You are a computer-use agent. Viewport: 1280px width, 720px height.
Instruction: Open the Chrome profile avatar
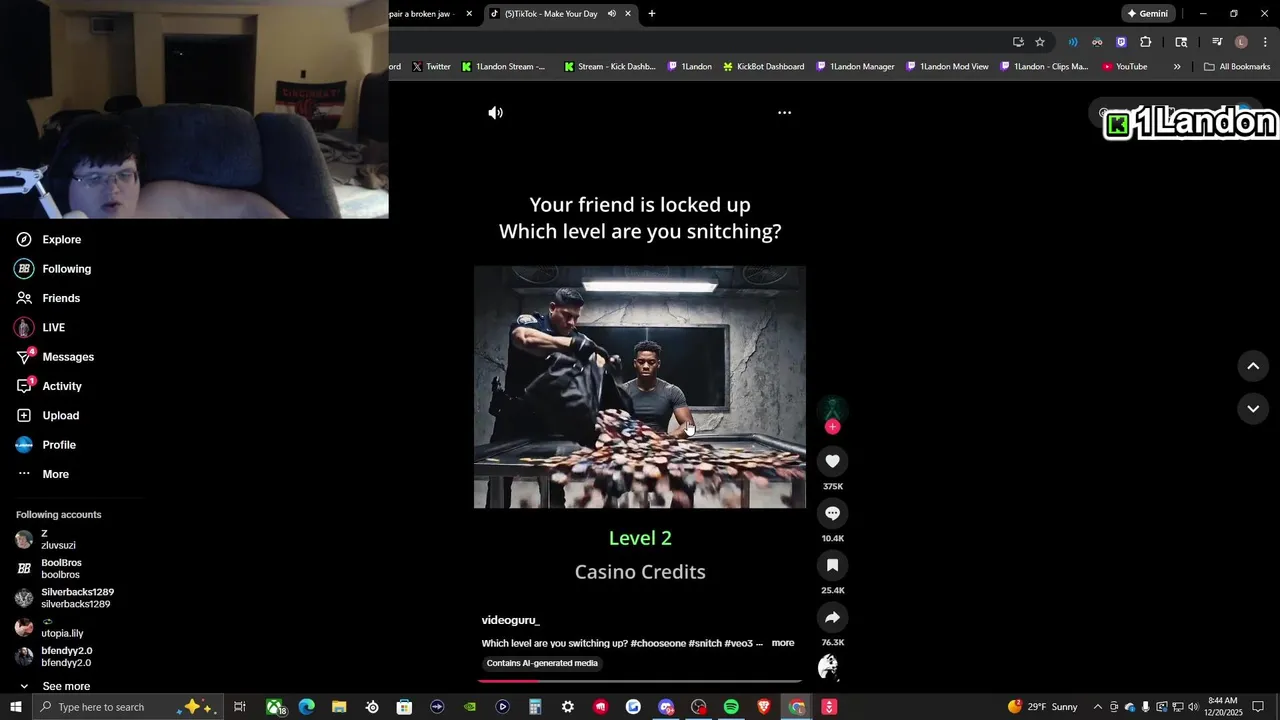click(x=1241, y=42)
